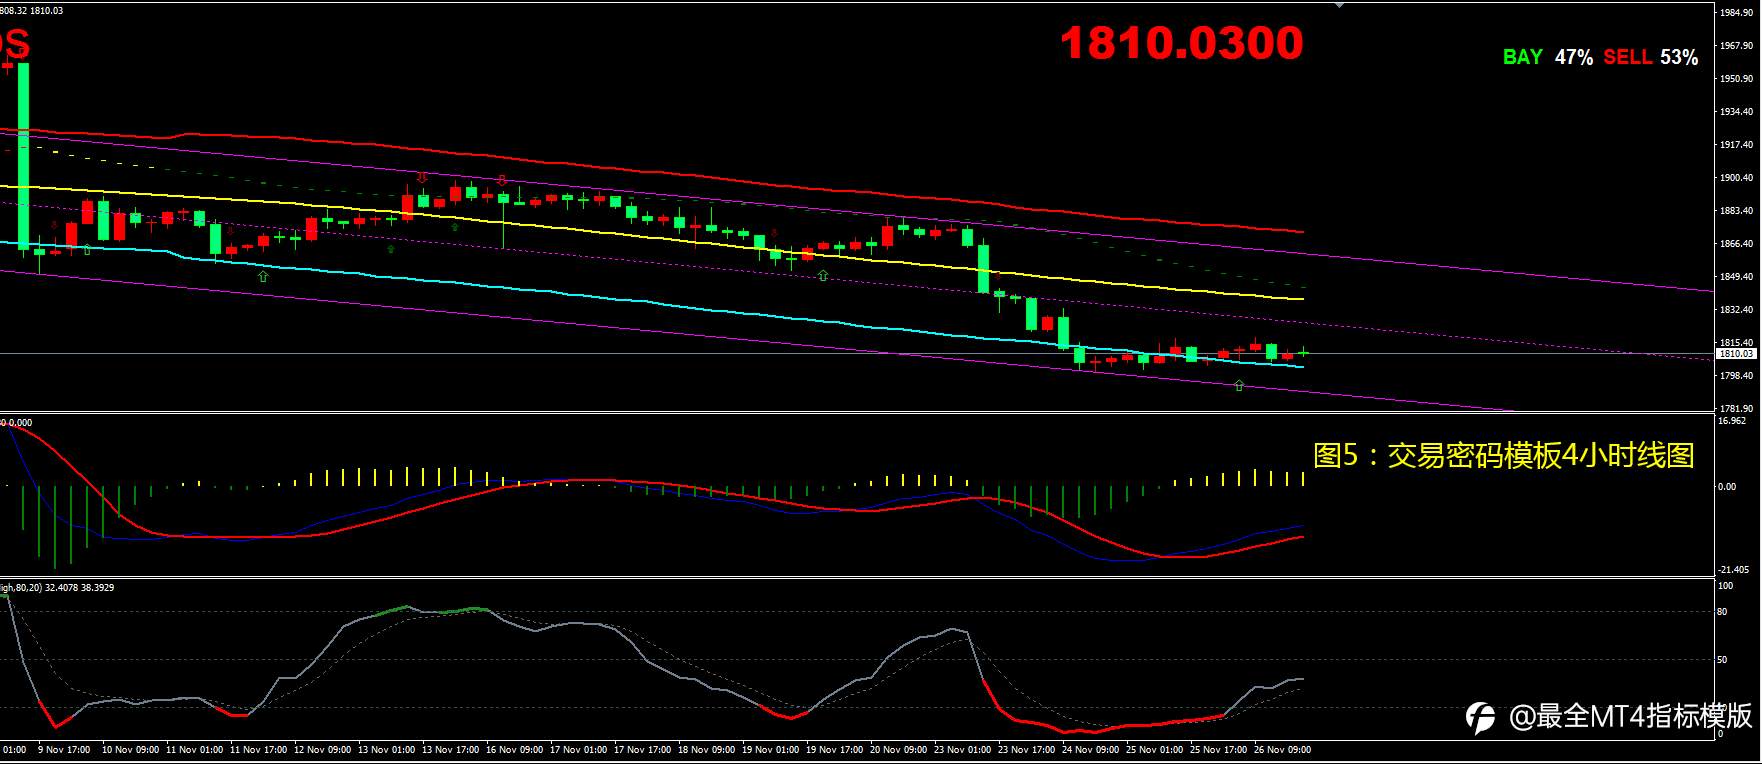The image size is (1762, 764).
Task: Click the 26 Nov 09:00 time axis label
Action: tap(1282, 749)
